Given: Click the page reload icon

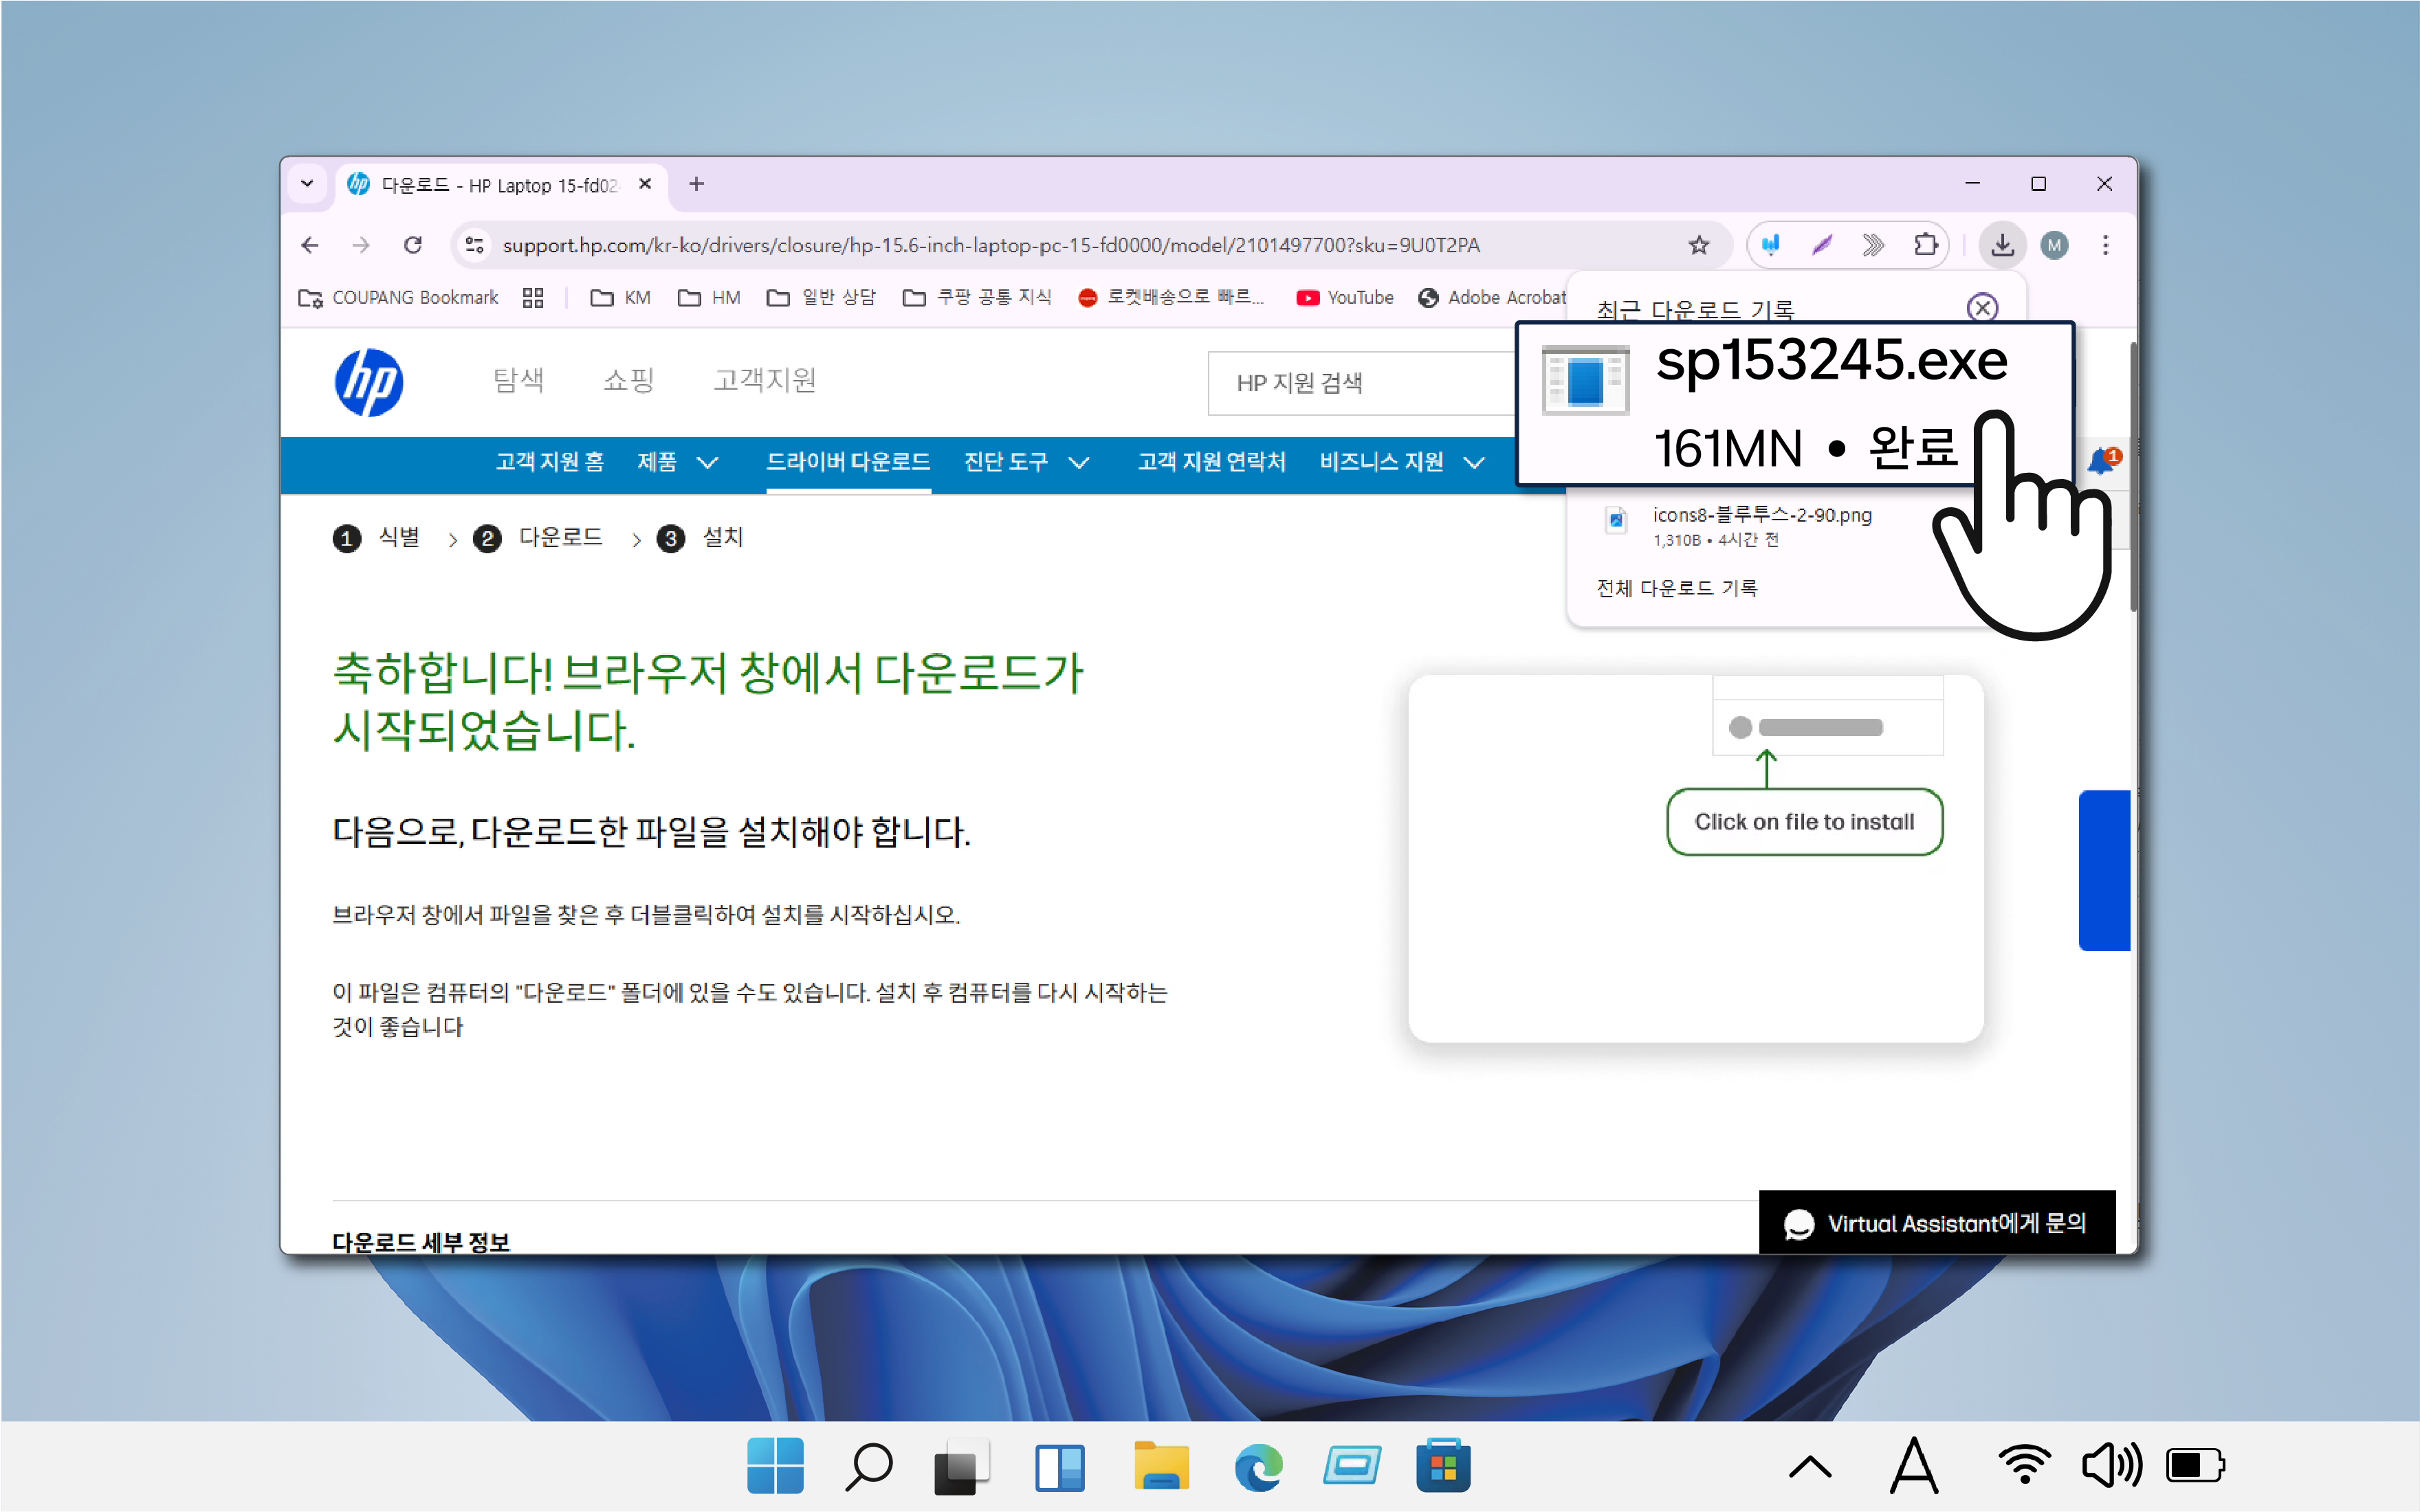Looking at the screenshot, I should point(412,245).
